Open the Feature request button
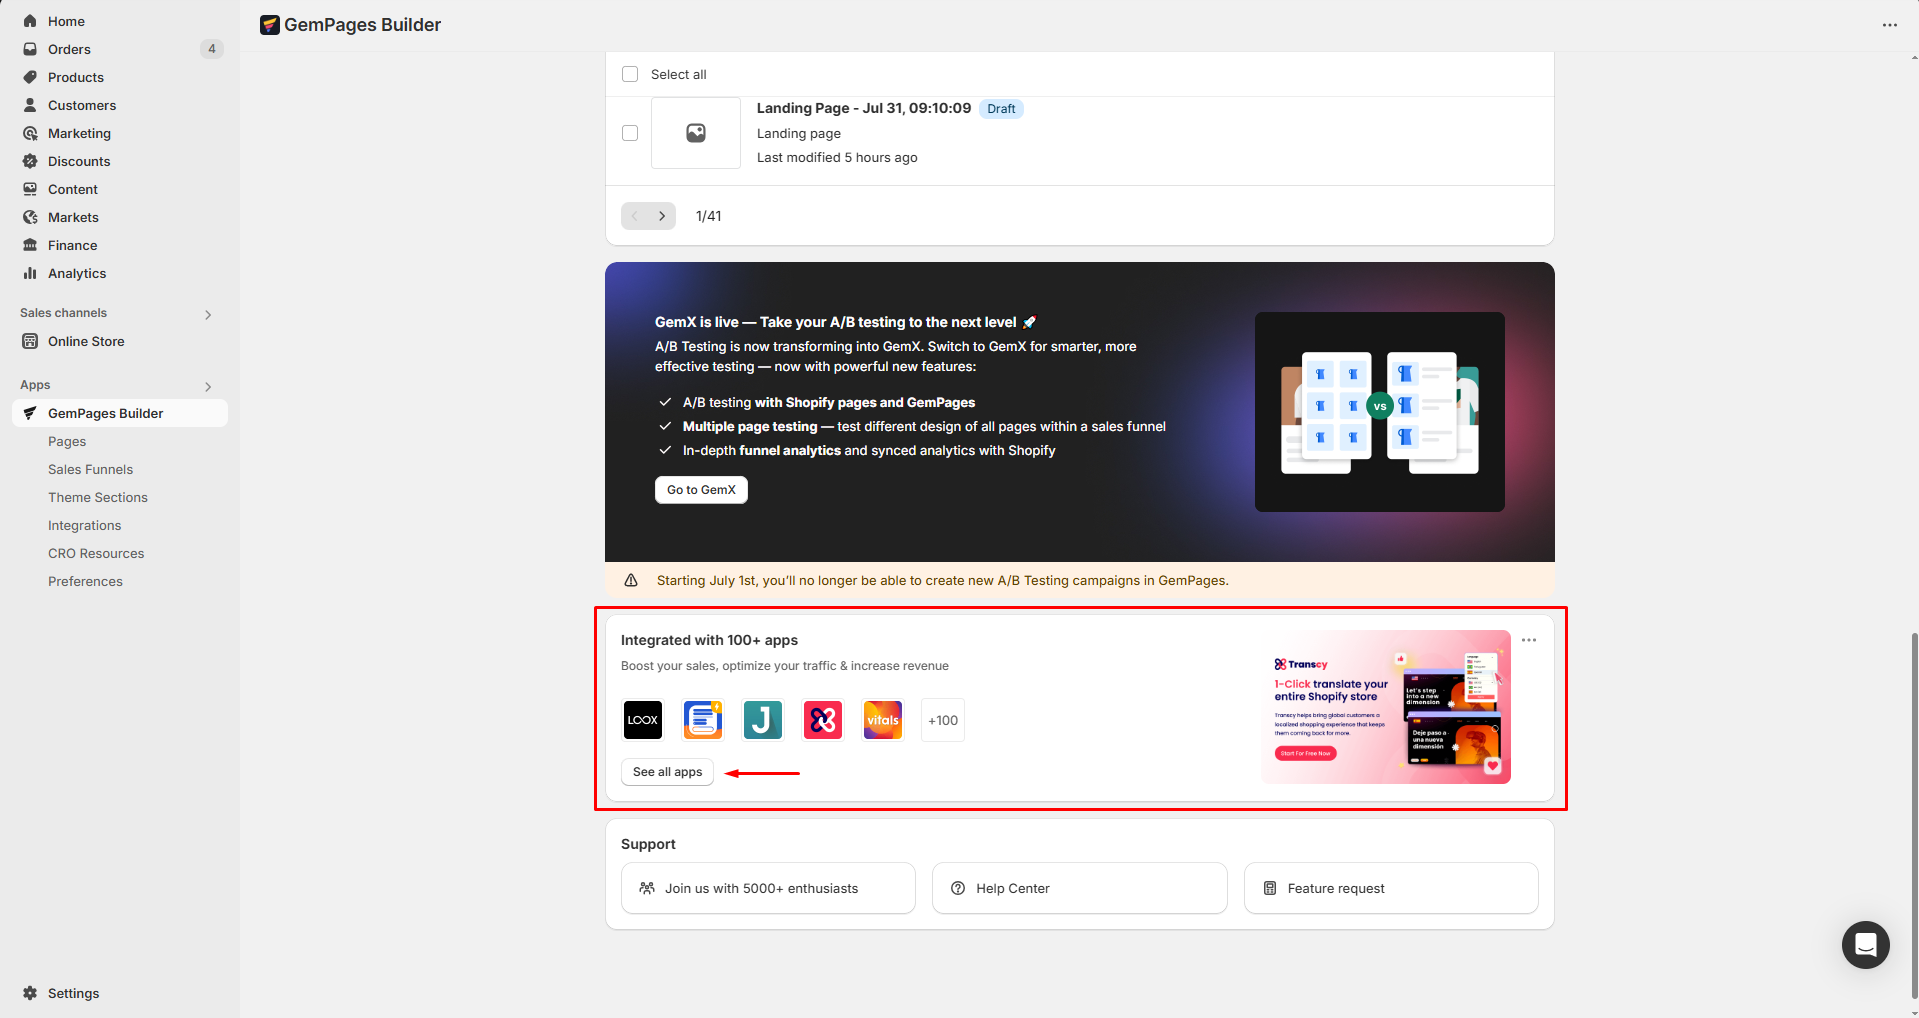This screenshot has height=1018, width=1919. tap(1391, 888)
